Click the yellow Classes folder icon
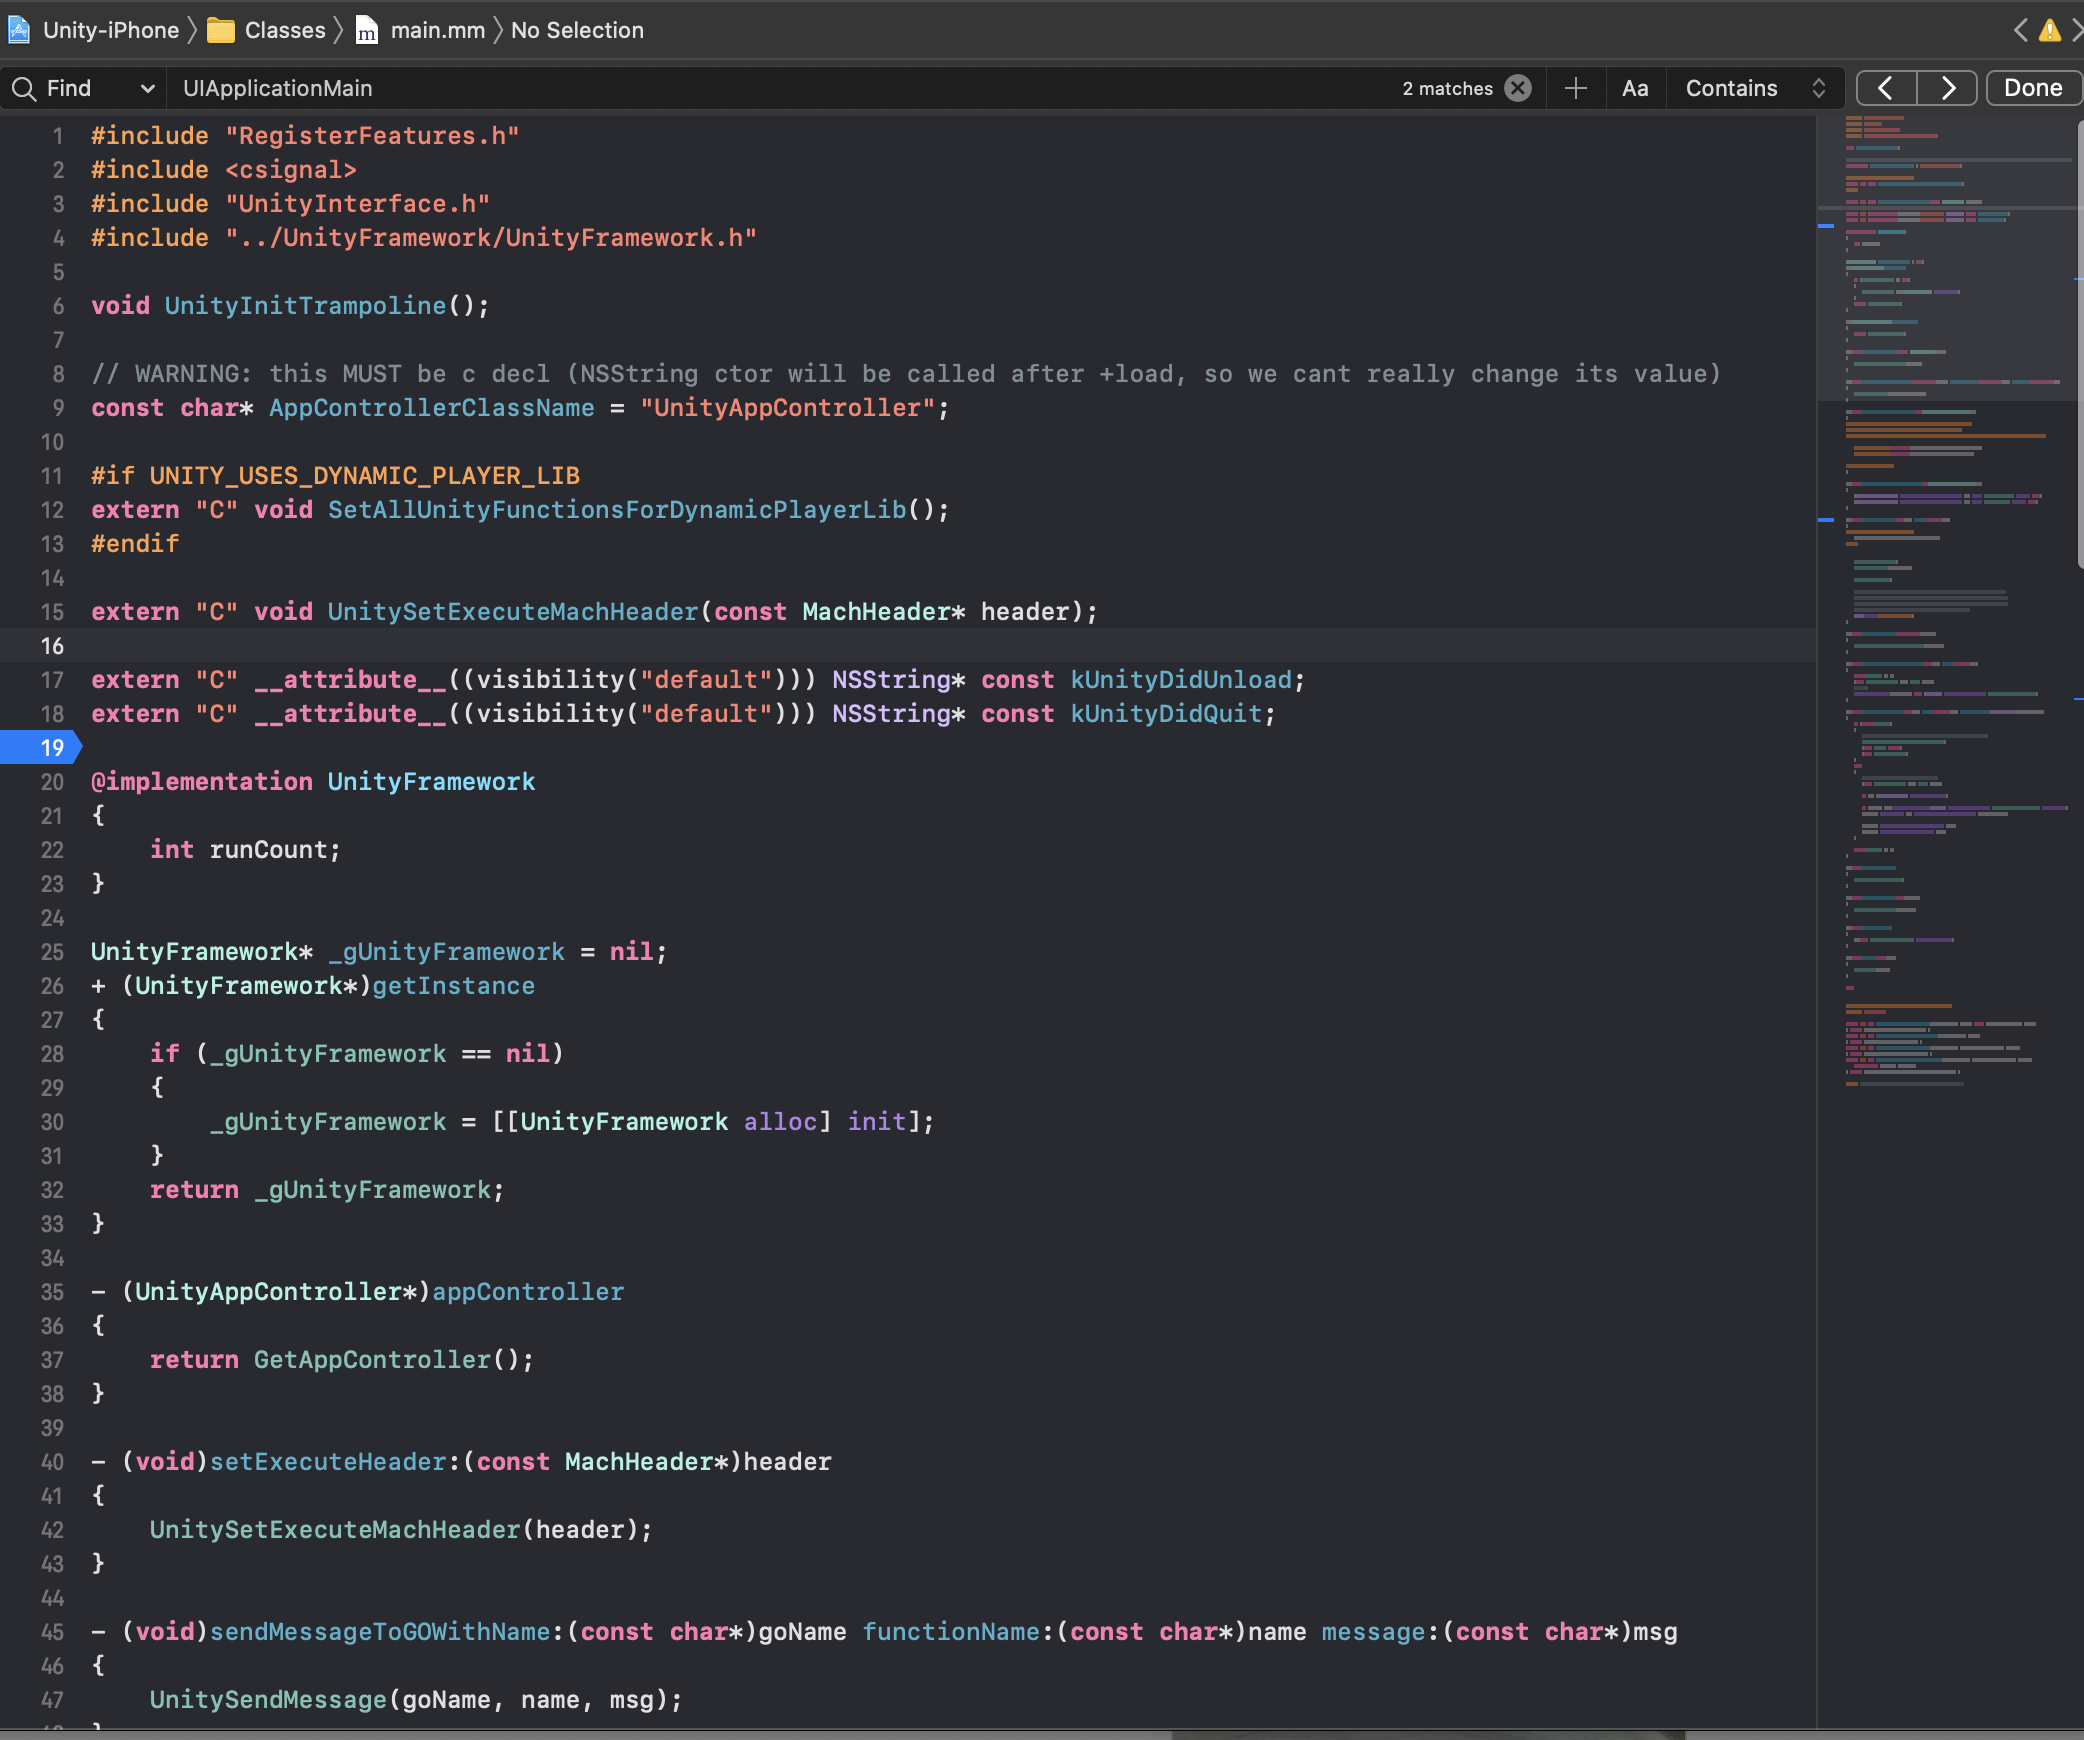 pos(221,31)
